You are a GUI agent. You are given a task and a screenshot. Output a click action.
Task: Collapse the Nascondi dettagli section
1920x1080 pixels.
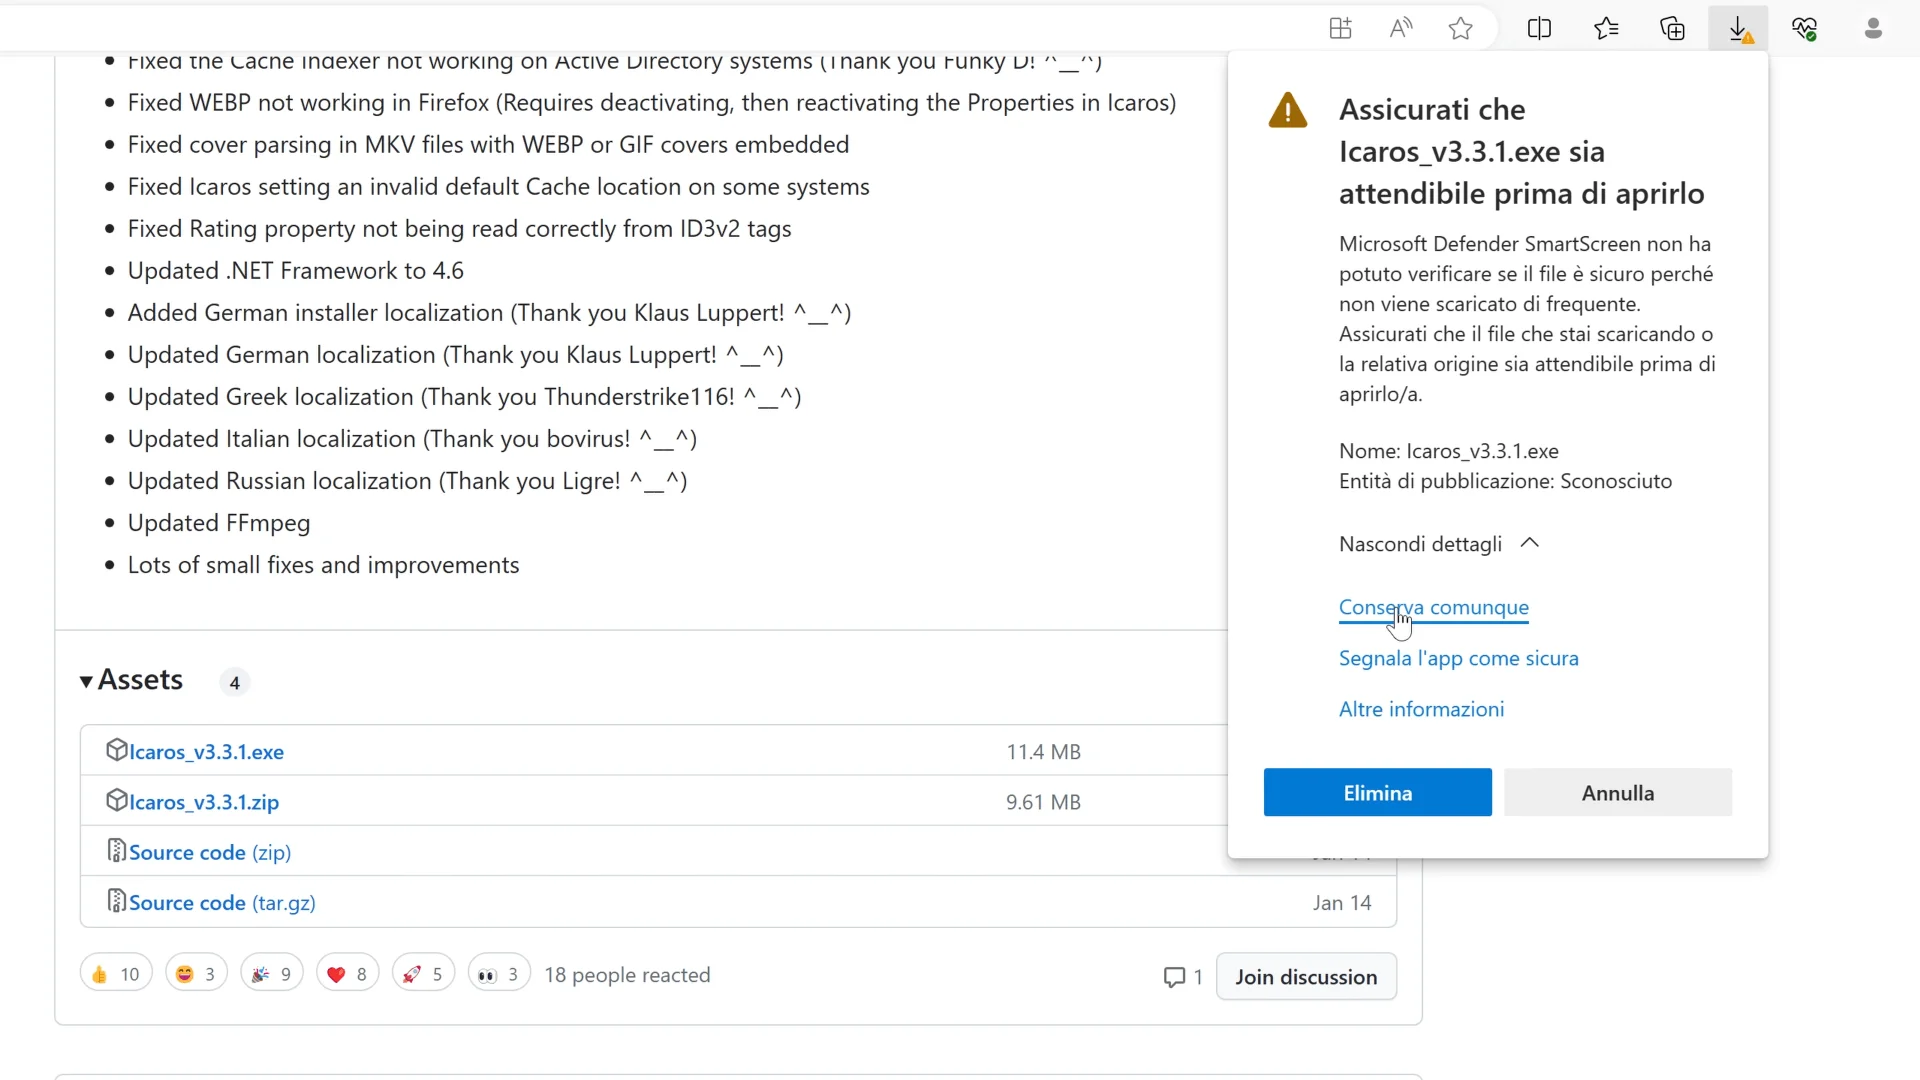[x=1437, y=544]
